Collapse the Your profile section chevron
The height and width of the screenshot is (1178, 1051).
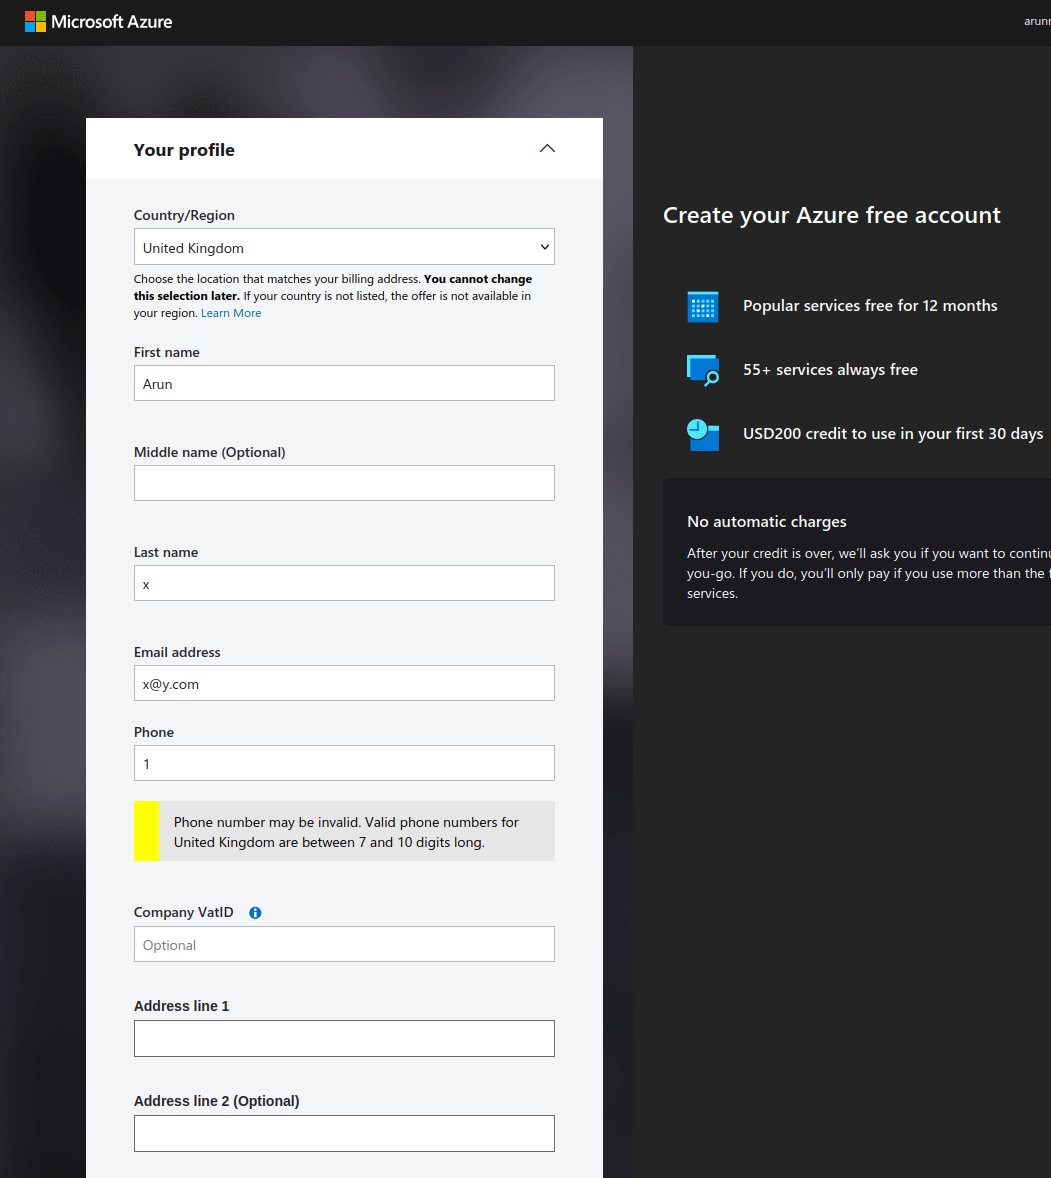coord(548,149)
